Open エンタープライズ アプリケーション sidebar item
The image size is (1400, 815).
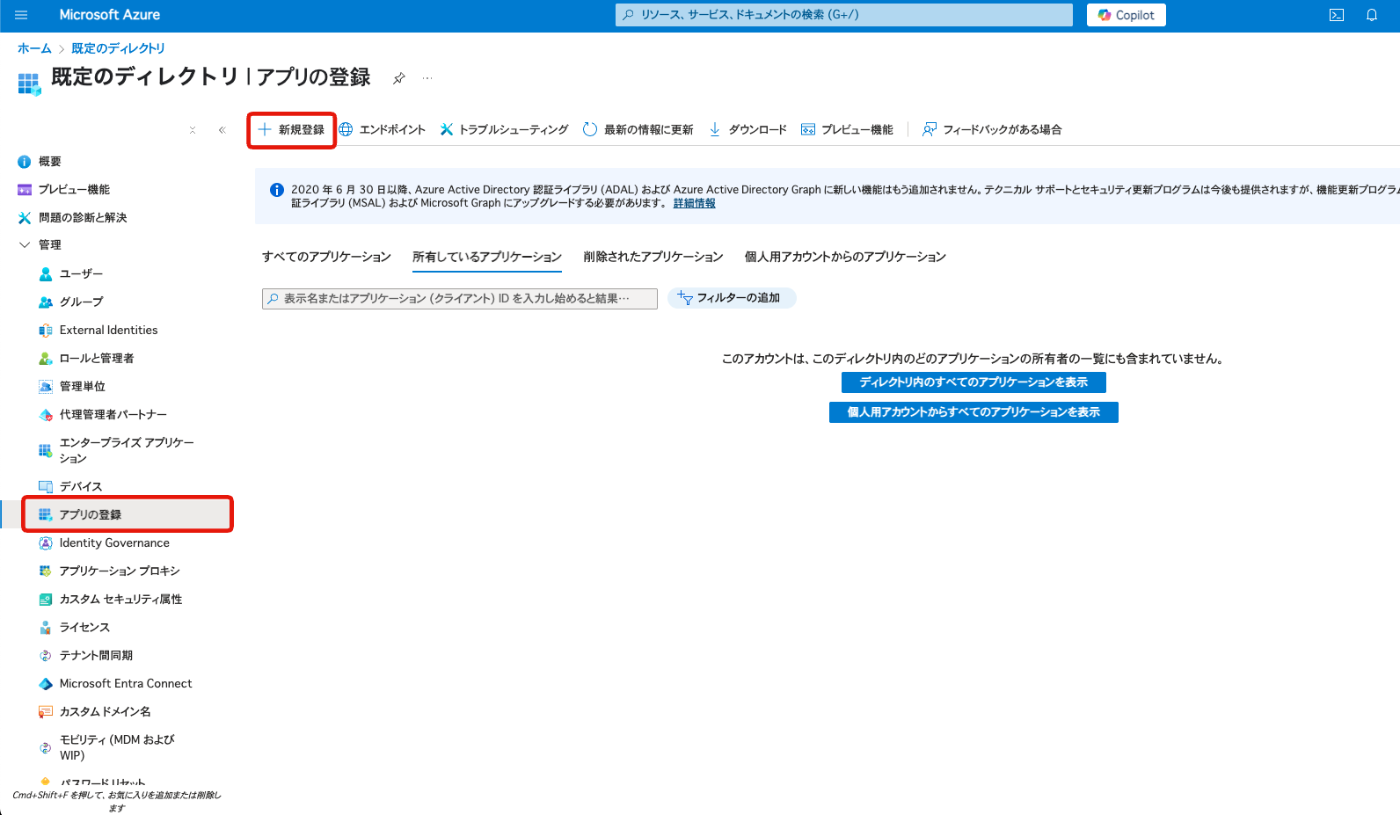128,450
